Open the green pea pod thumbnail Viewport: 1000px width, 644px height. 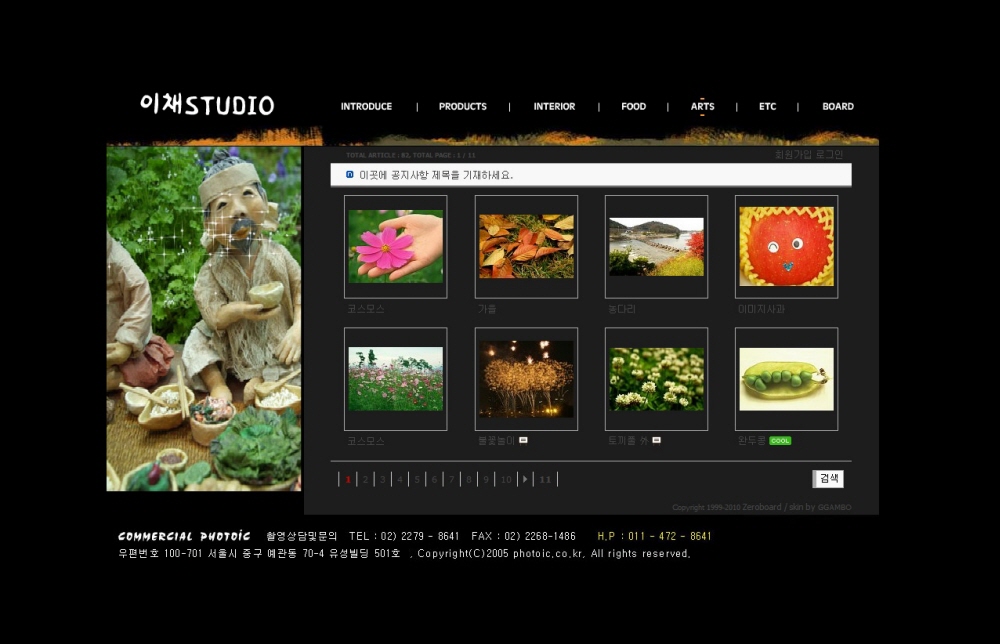tap(786, 379)
